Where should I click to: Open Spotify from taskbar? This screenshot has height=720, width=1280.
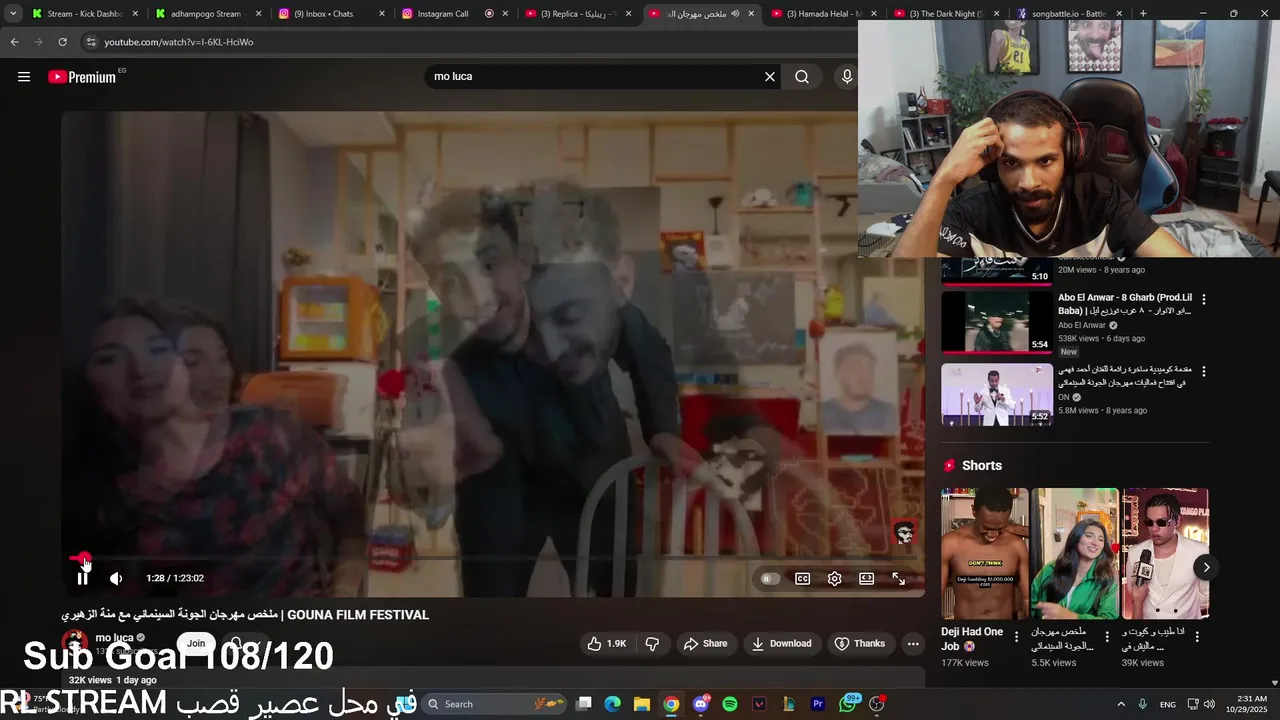pos(730,704)
